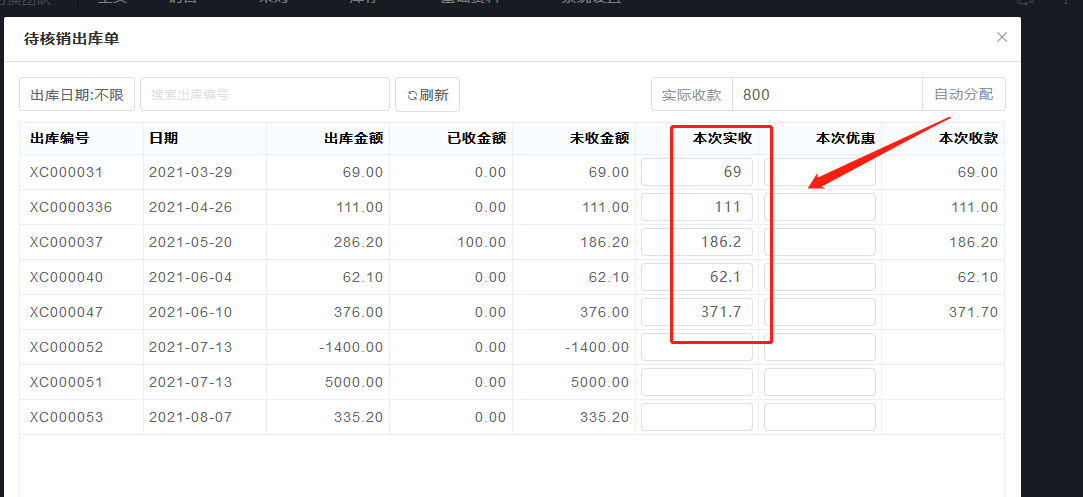
Task: Click the 出库编号 column header
Action: tap(60, 139)
